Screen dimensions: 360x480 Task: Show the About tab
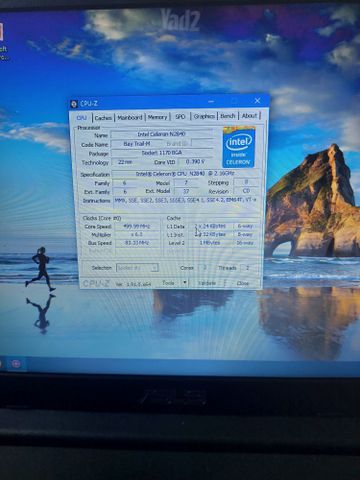(249, 116)
